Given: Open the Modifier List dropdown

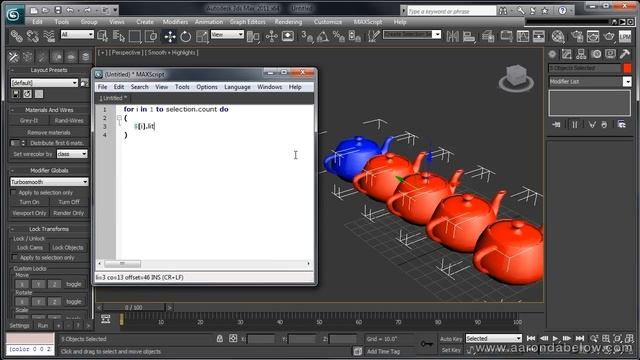Looking at the screenshot, I should pos(590,82).
